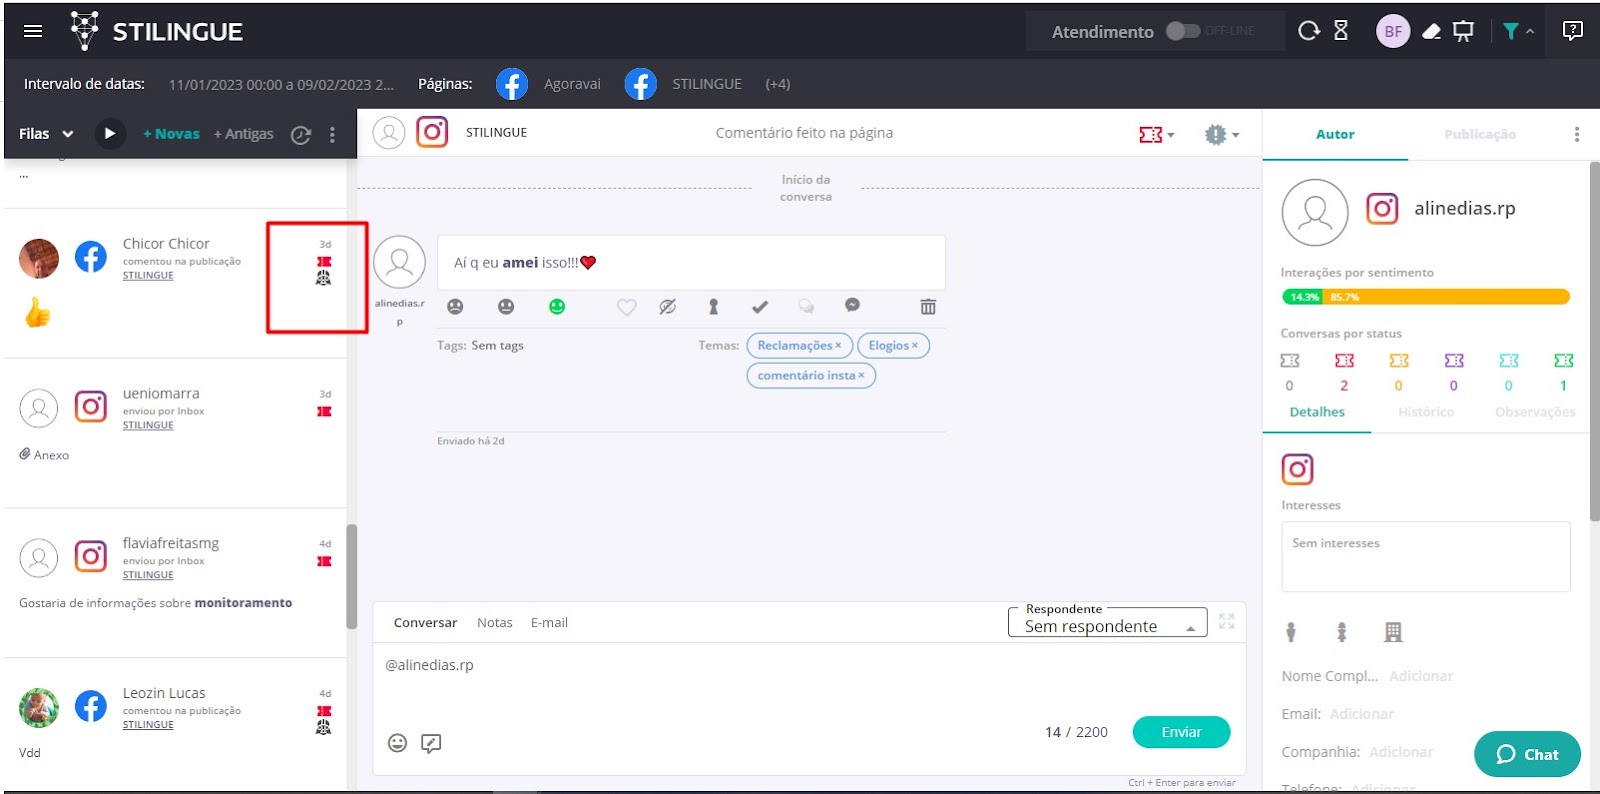Open the emoji picker
1600x794 pixels.
(x=397, y=743)
